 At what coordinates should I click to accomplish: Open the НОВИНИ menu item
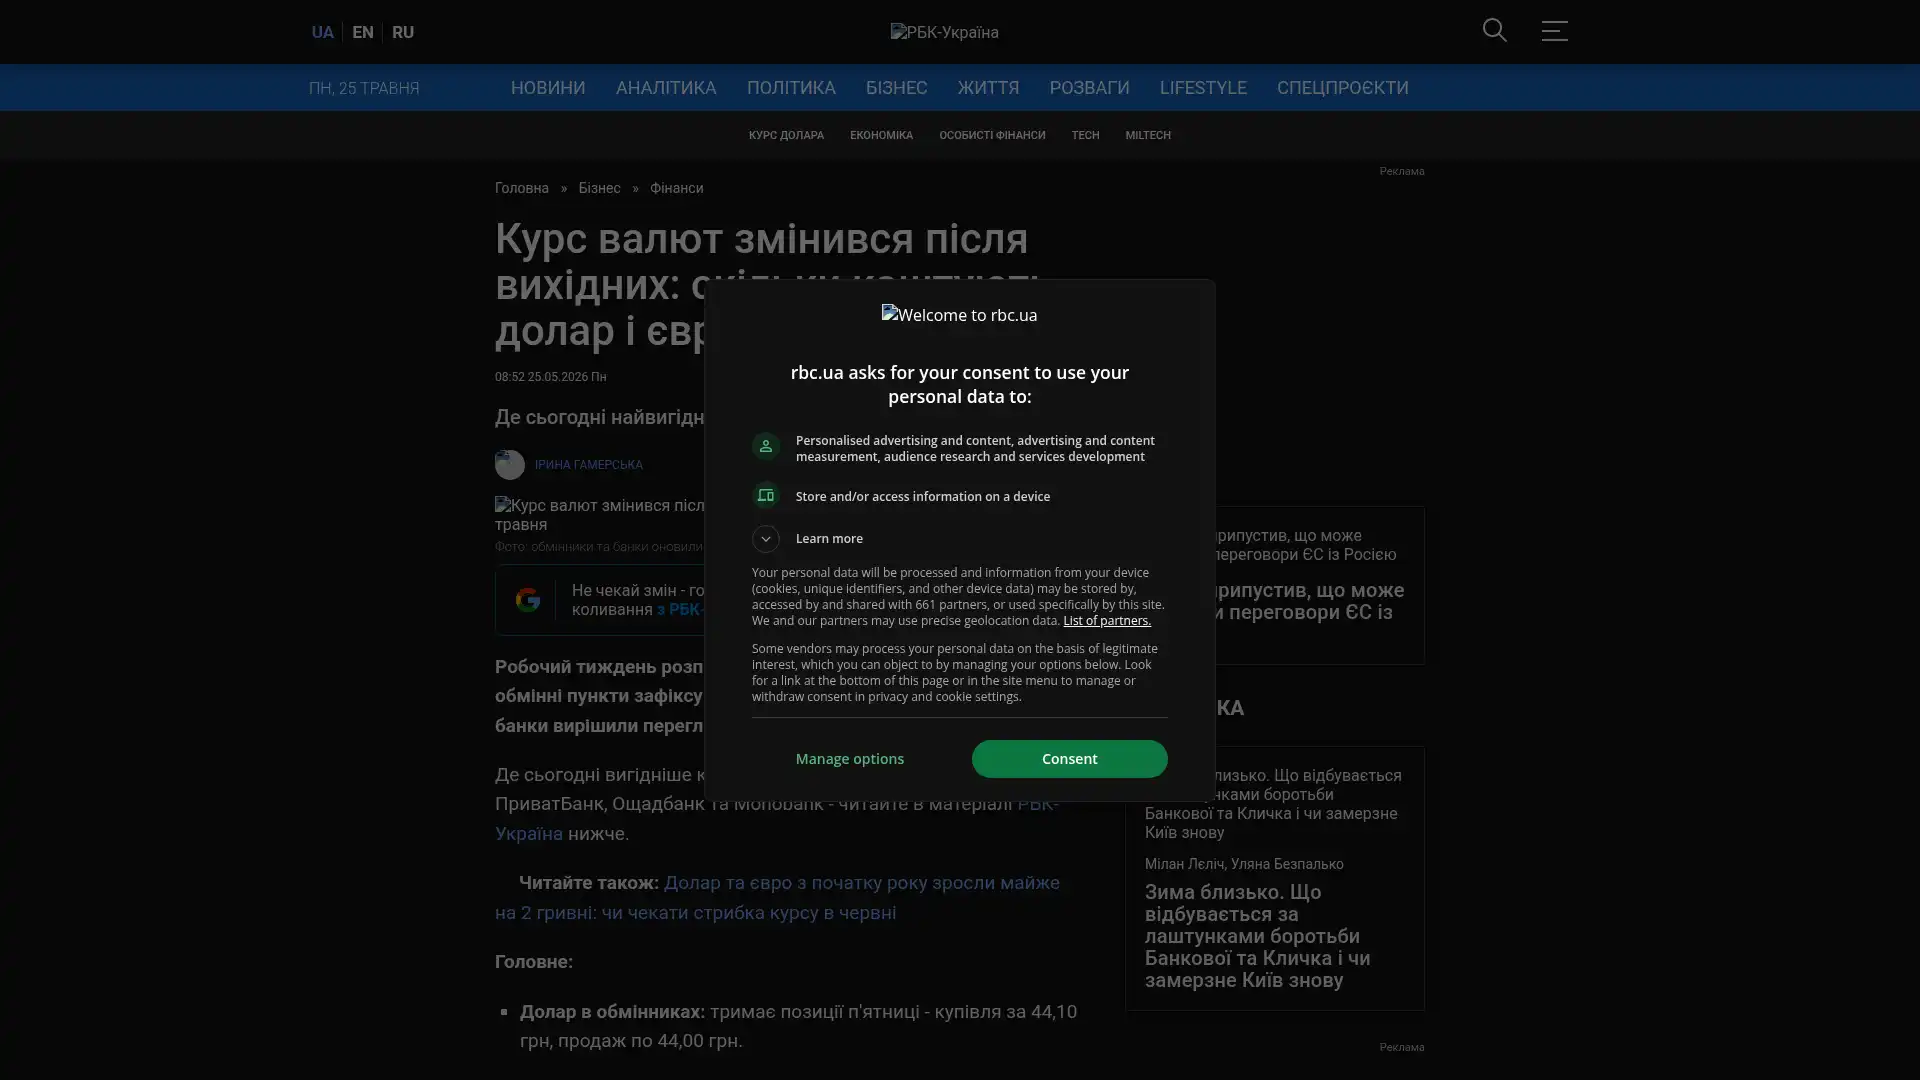pyautogui.click(x=548, y=88)
